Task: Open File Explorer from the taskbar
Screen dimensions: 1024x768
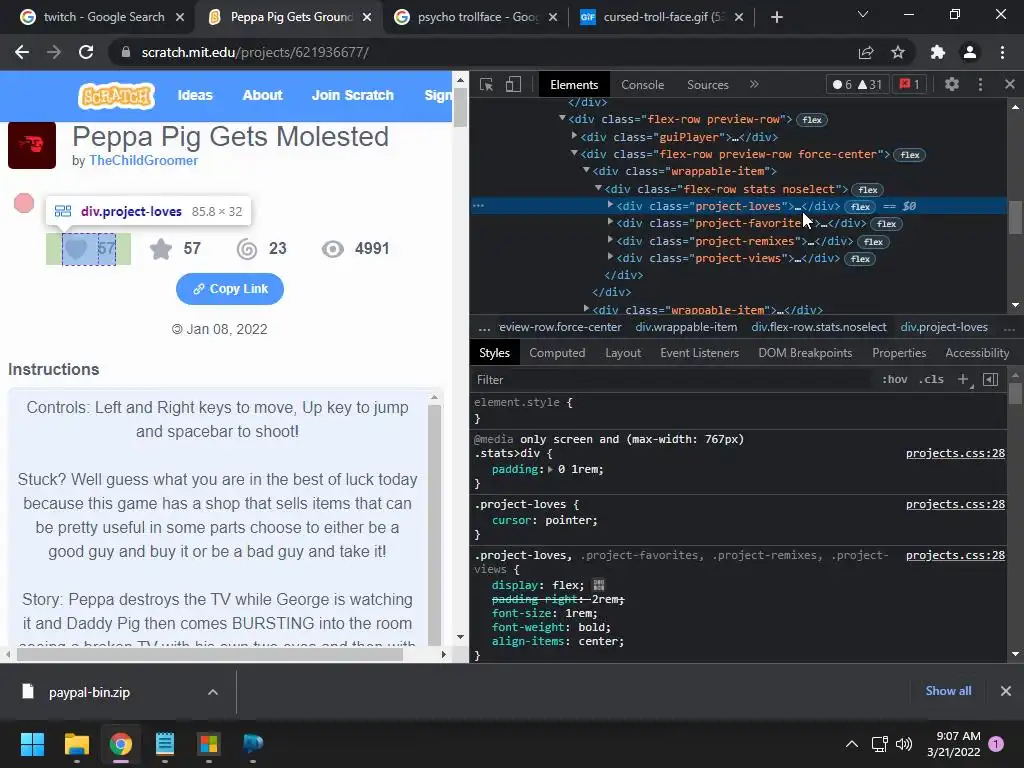Action: coord(76,744)
